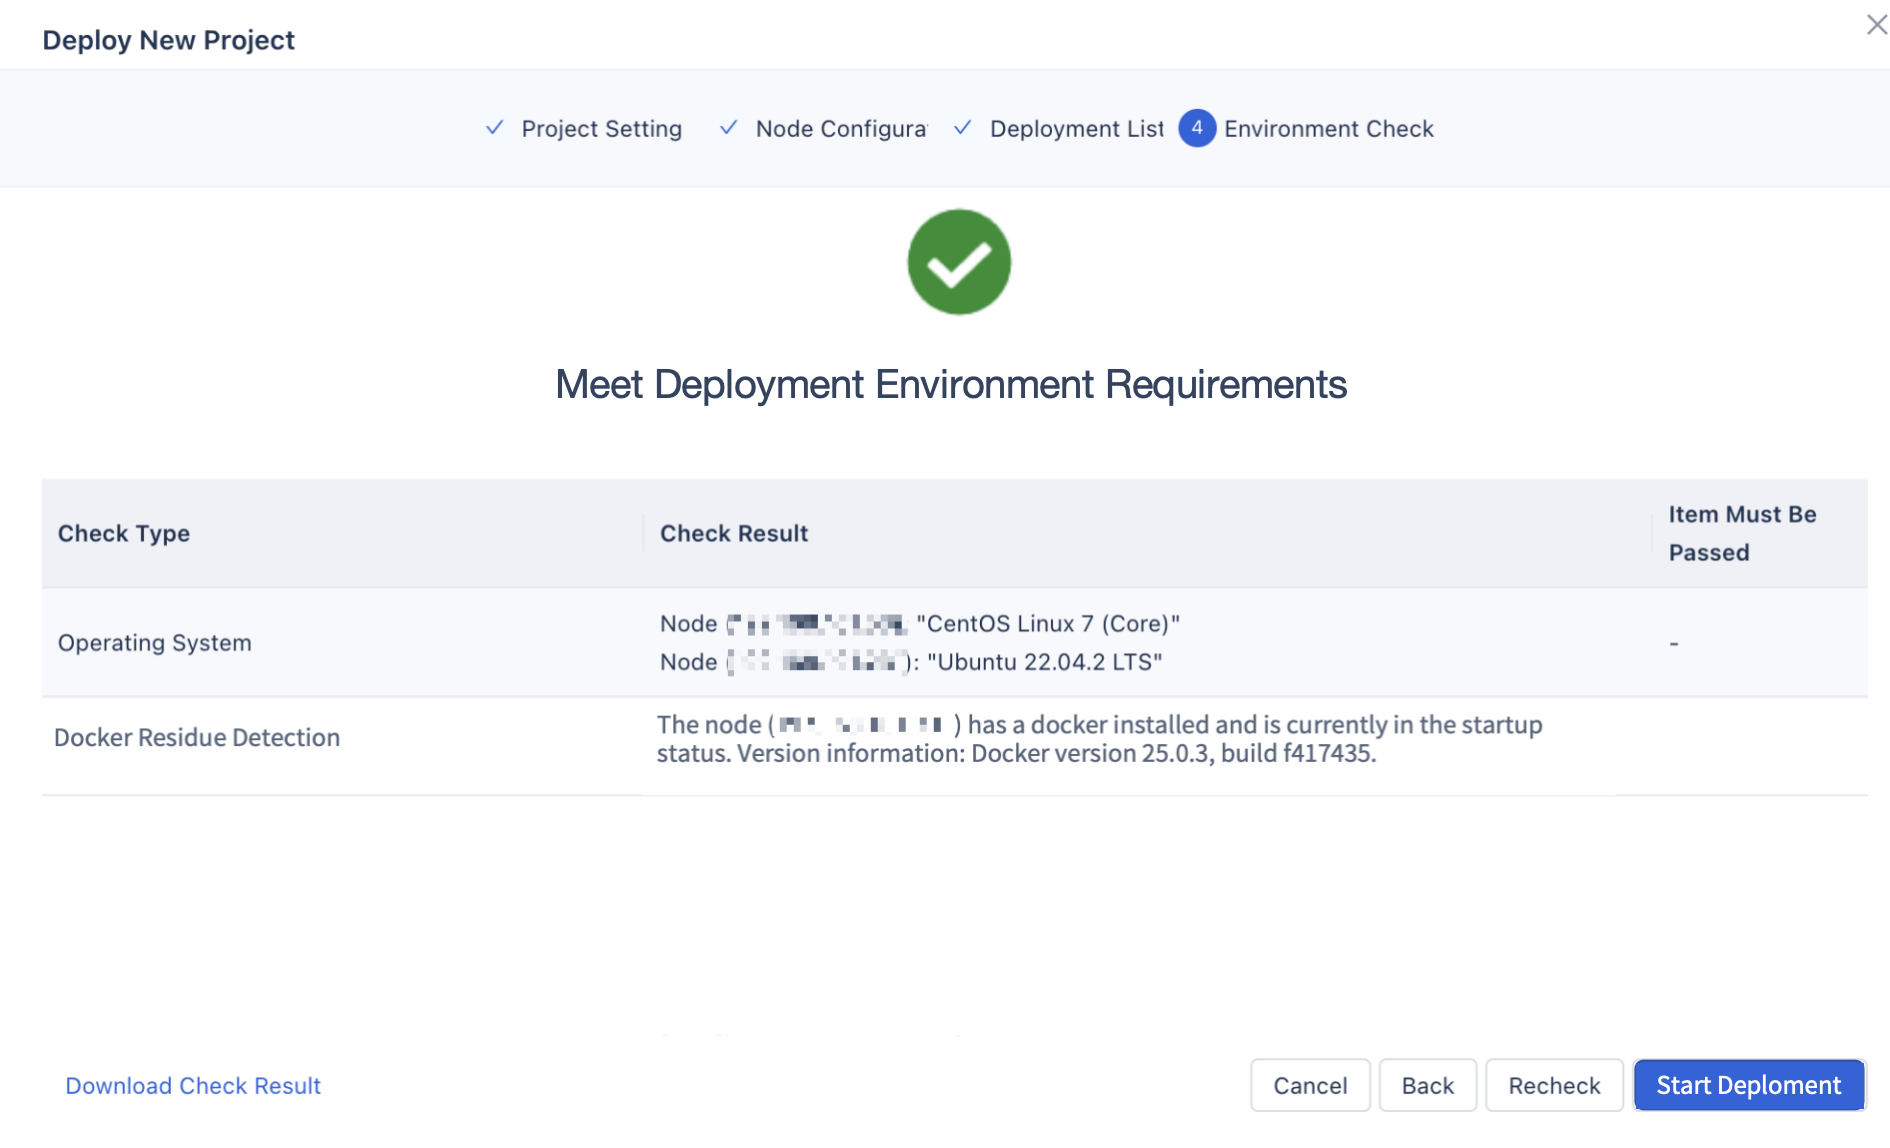Go to the Node Configuration step

840,129
